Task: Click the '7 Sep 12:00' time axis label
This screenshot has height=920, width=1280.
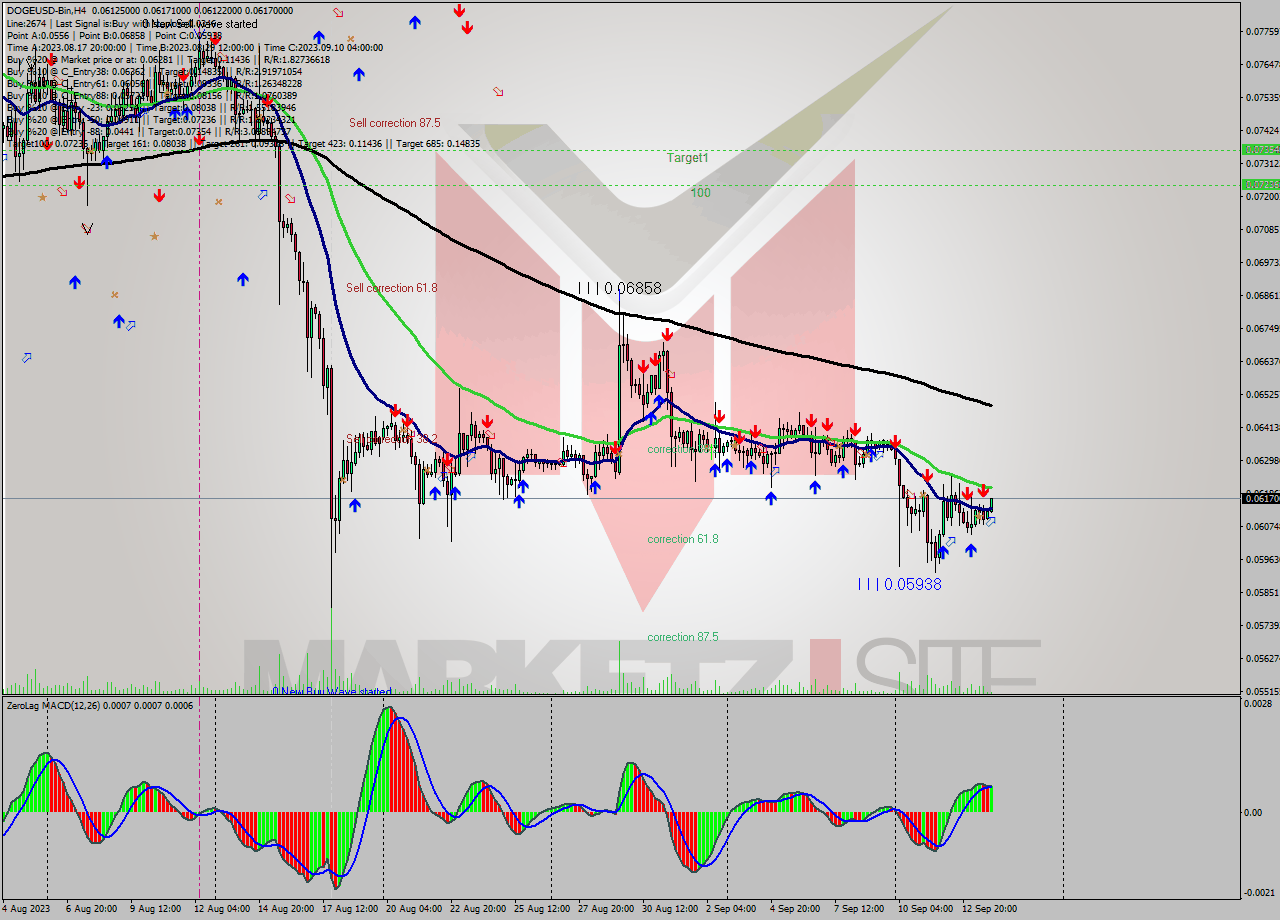Action: click(x=859, y=909)
